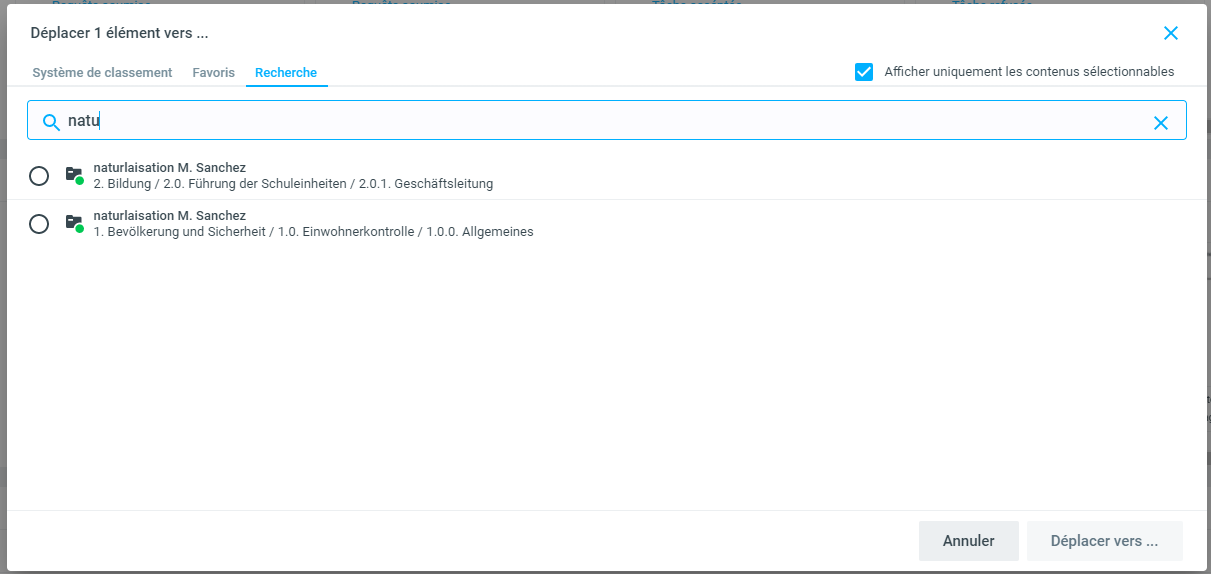Click the dossier icon of the Geschäftsleitung result
The width and height of the screenshot is (1211, 574).
tap(73, 175)
